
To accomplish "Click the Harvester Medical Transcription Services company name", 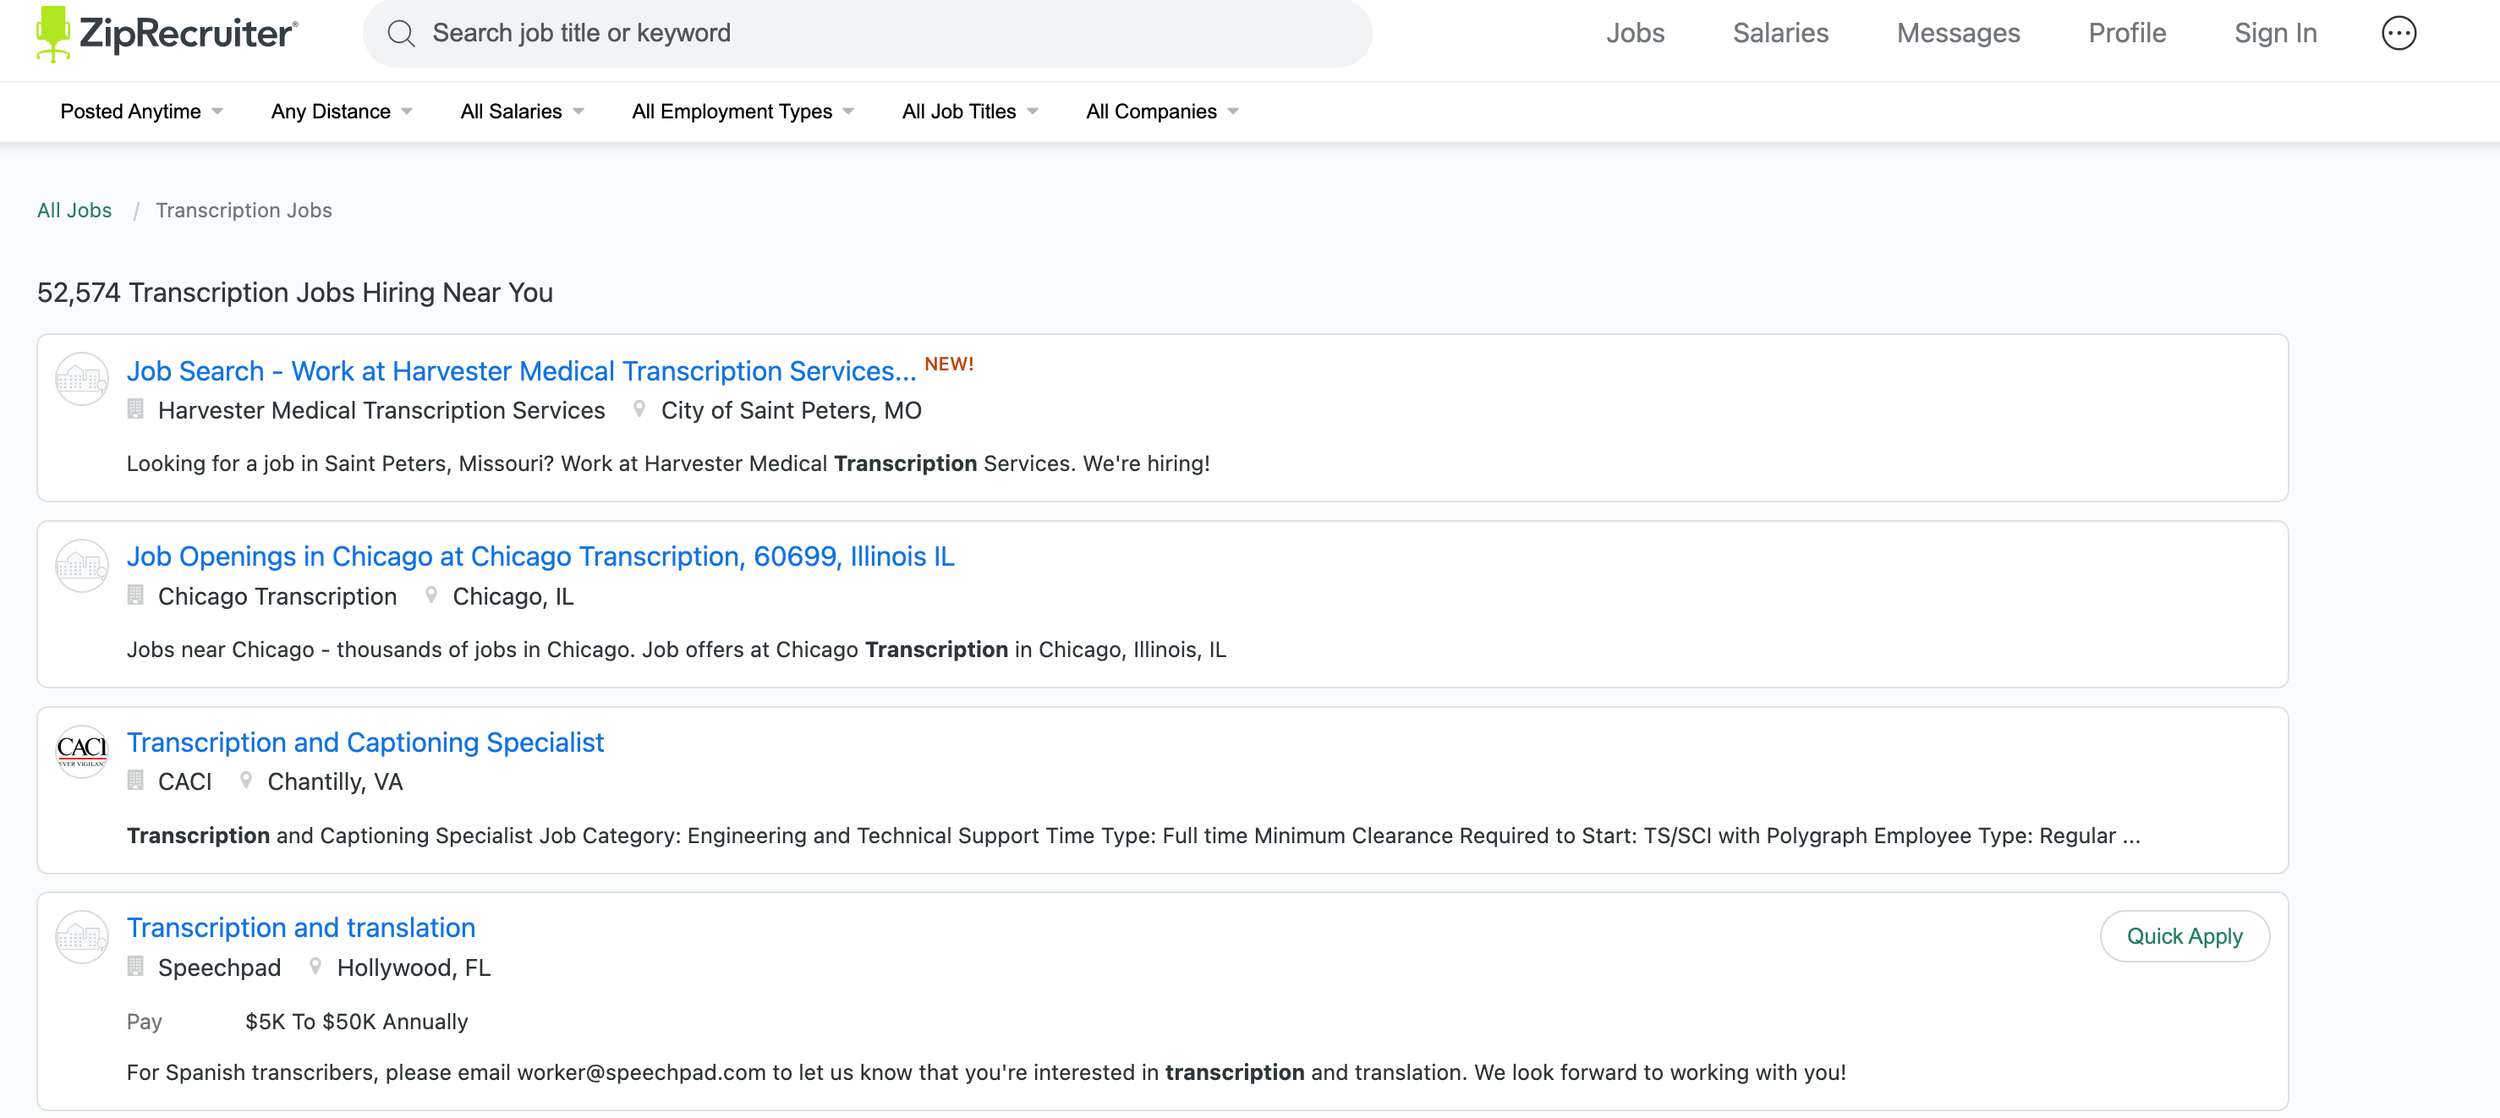I will click(381, 410).
